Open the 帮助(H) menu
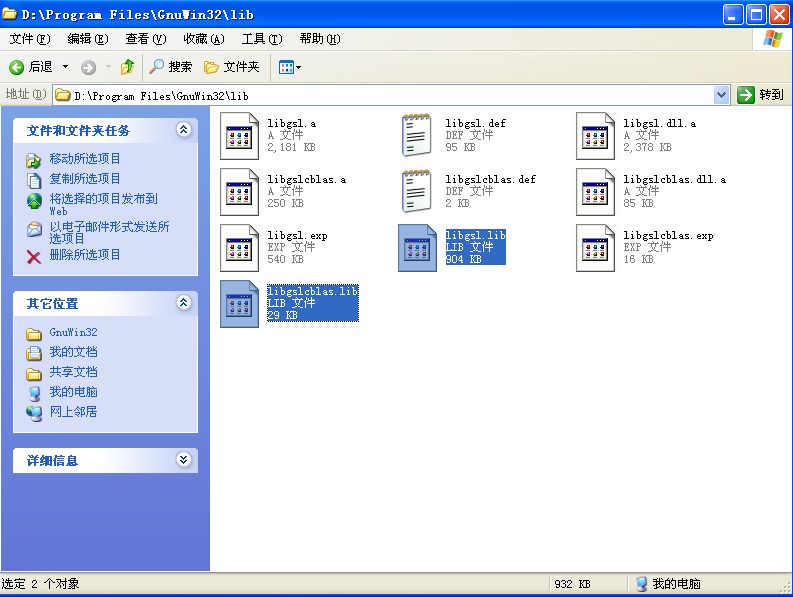This screenshot has height=597, width=793. (320, 39)
